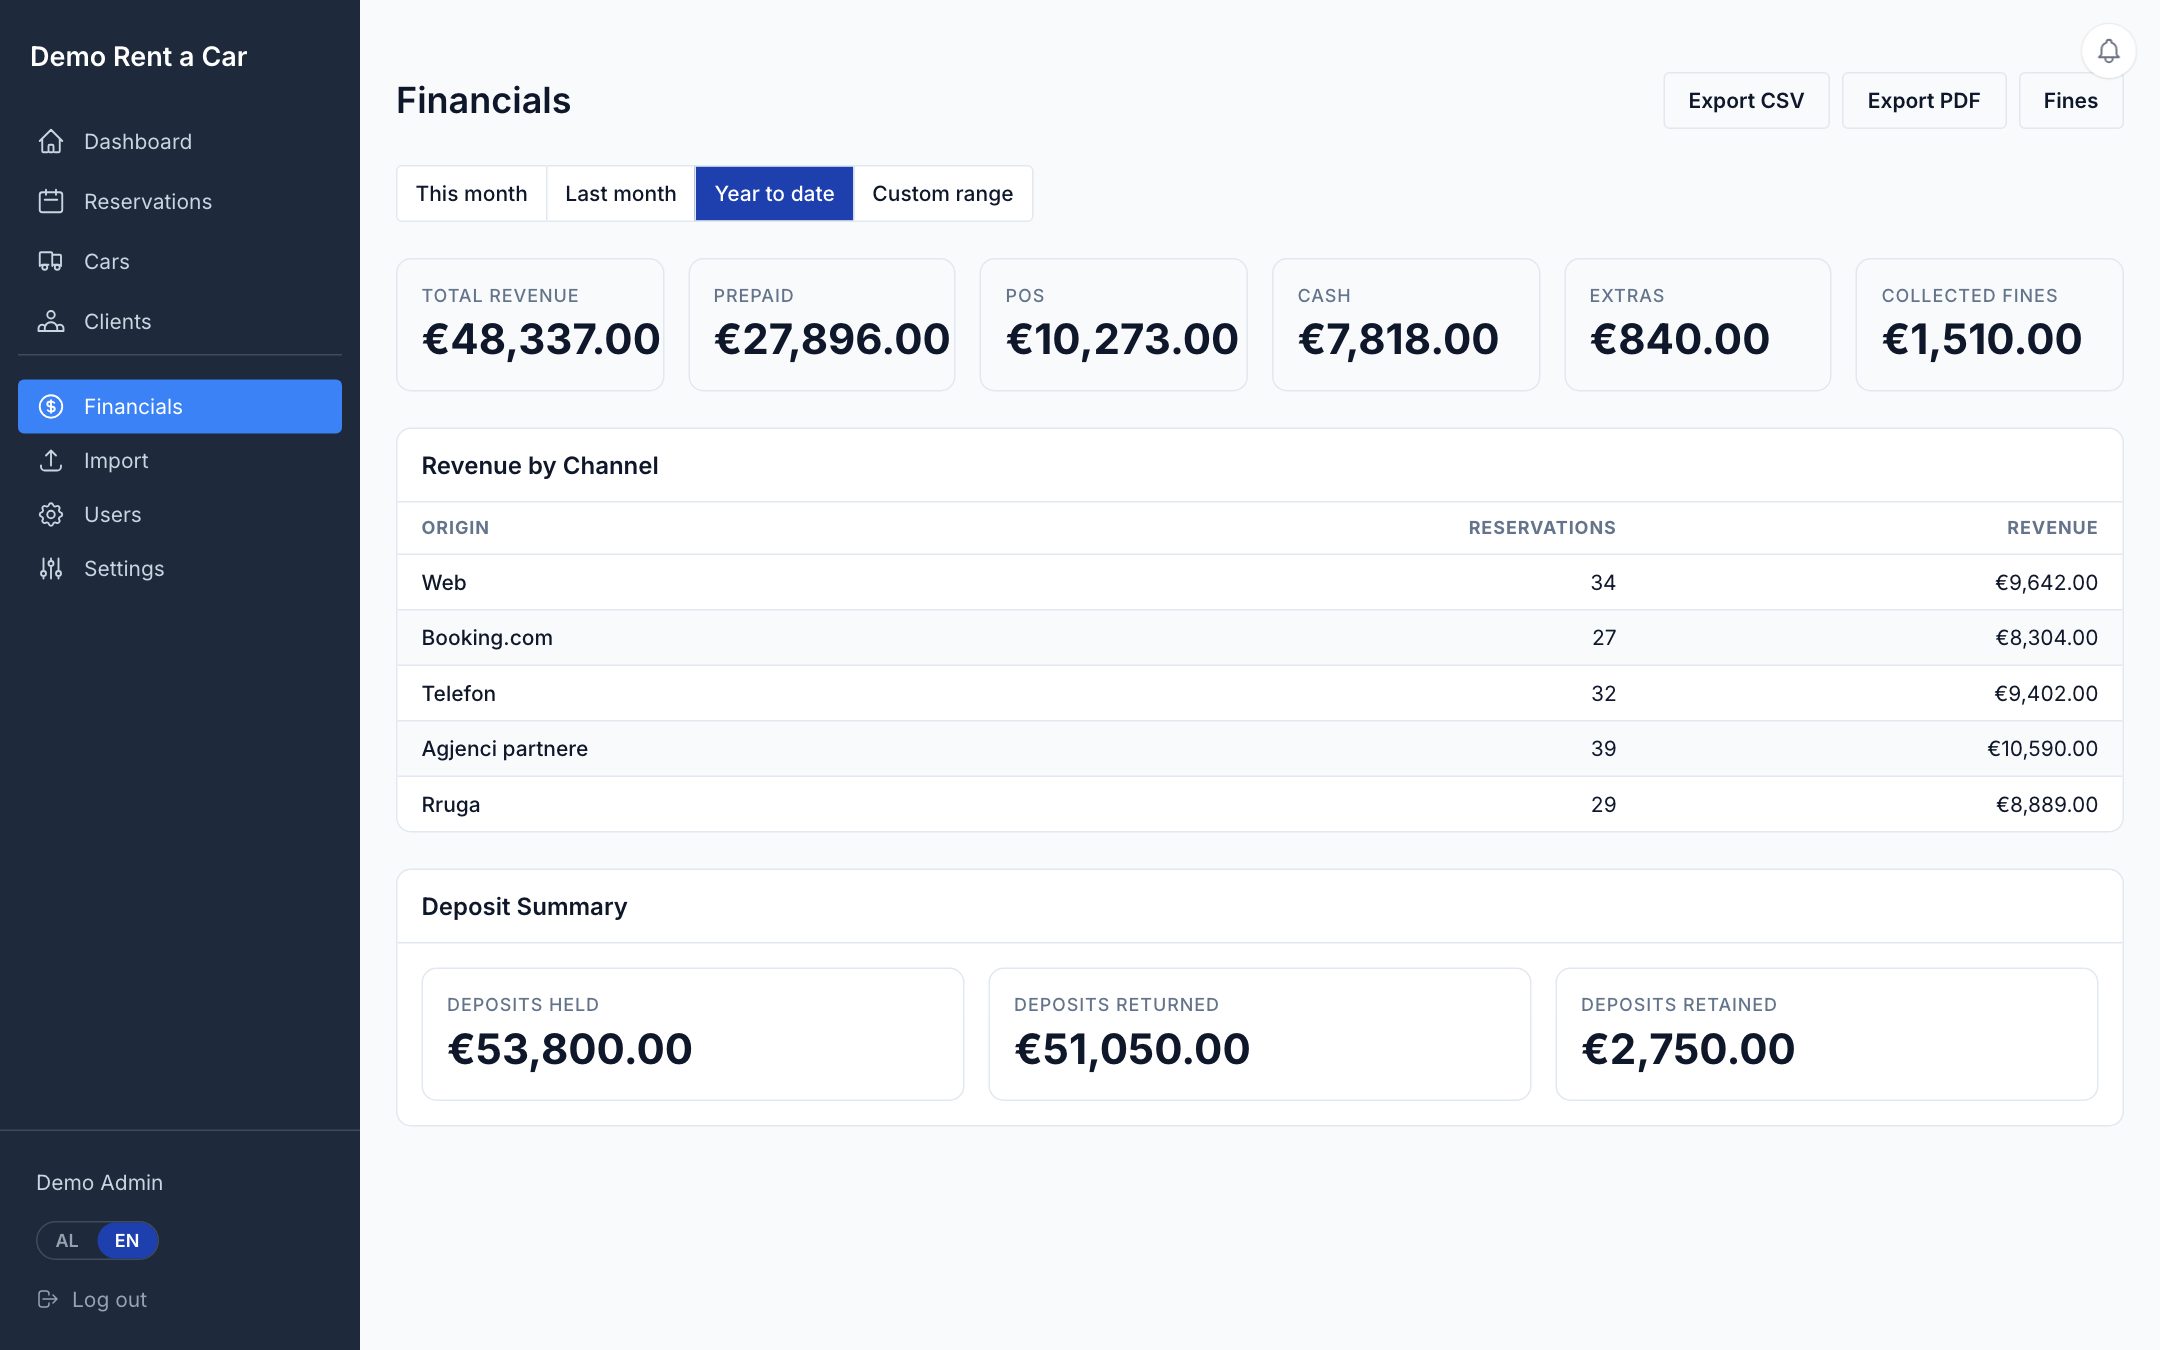This screenshot has height=1350, width=2160.
Task: Click the Telefon origin cell
Action: tap(459, 694)
